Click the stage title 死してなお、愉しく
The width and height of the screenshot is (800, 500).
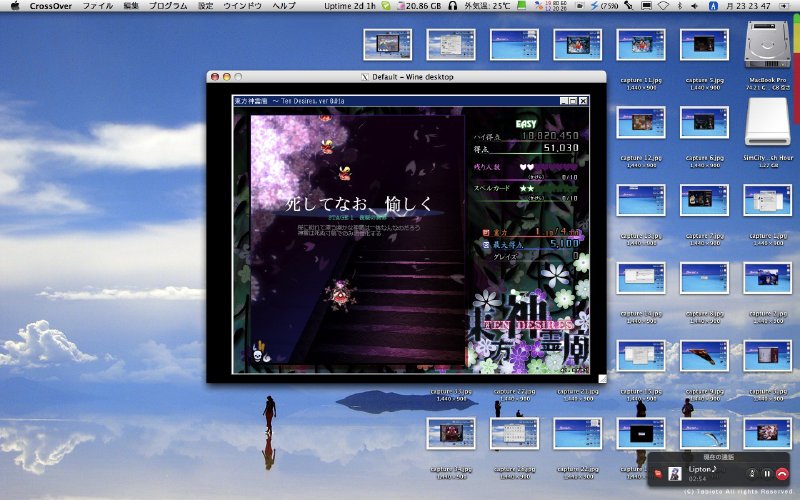pos(359,204)
